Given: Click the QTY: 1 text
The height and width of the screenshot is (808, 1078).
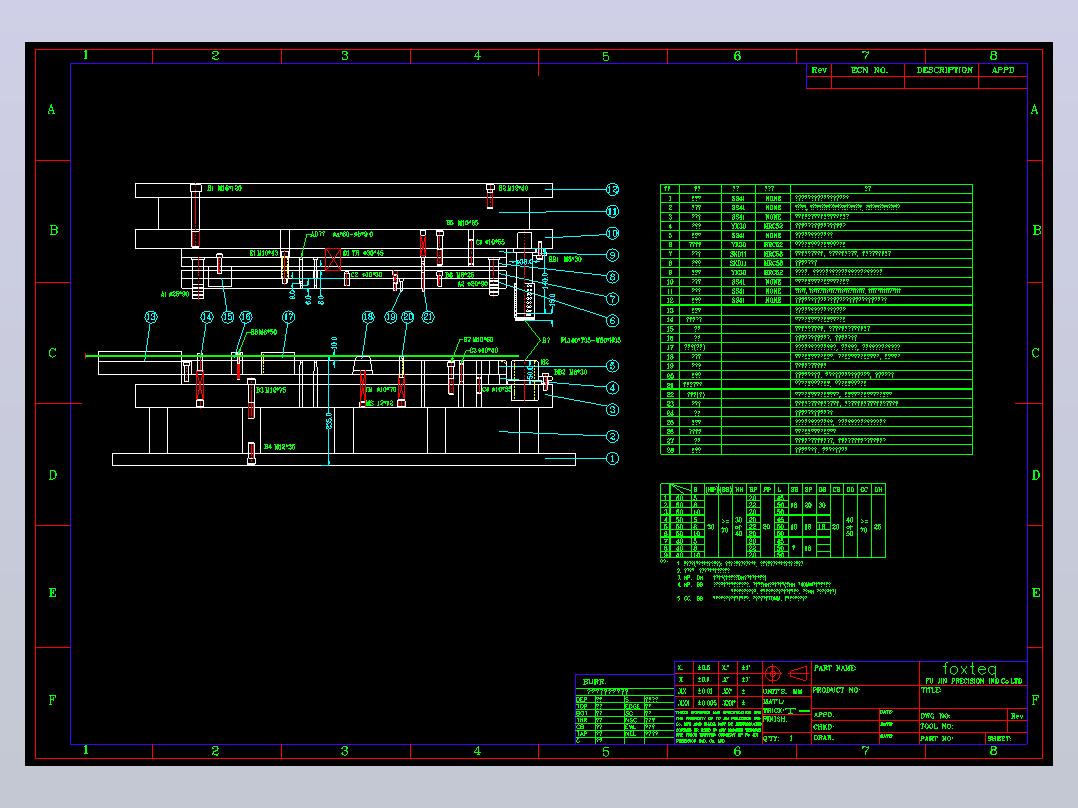Looking at the screenshot, I should tap(778, 739).
